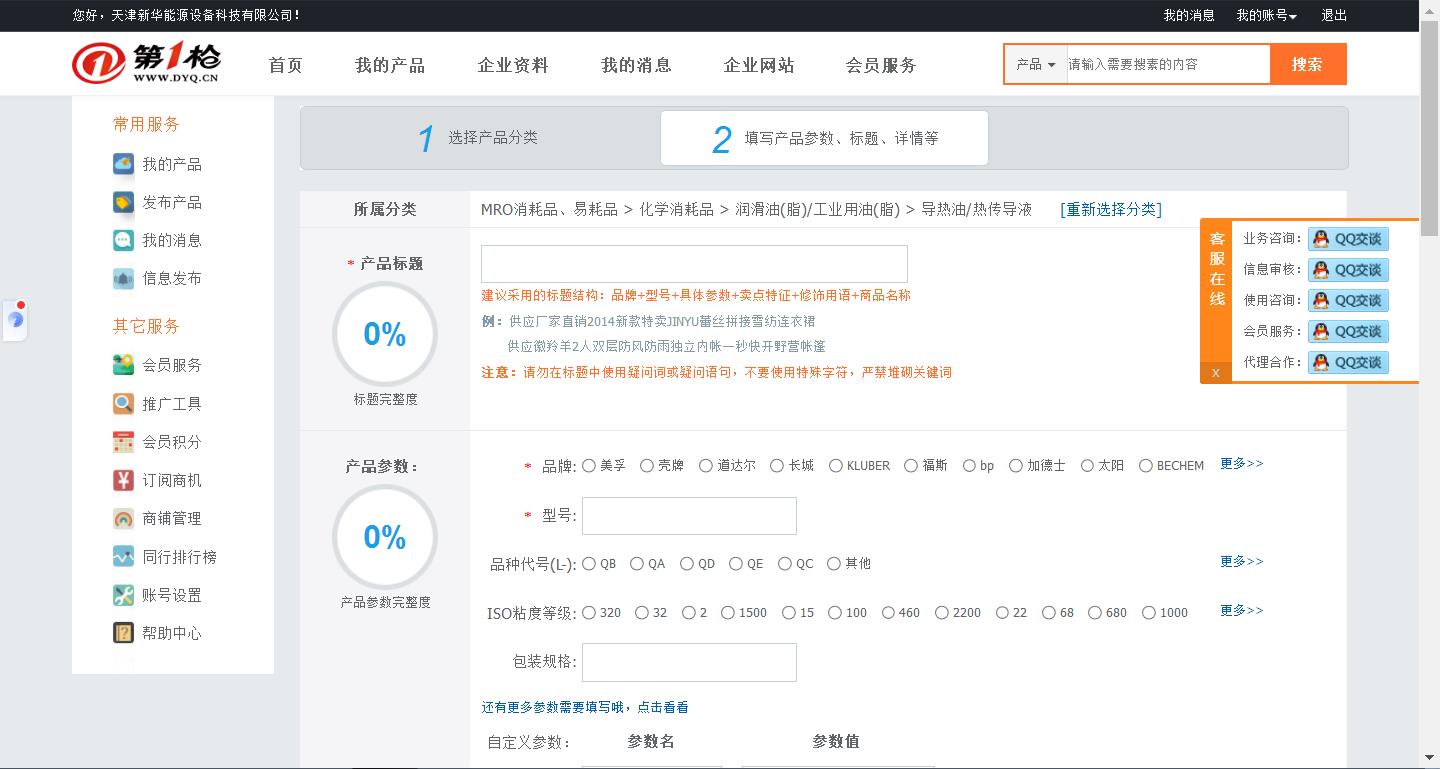The width and height of the screenshot is (1440, 769).
Task: Click into the 型号 input field
Action: (689, 516)
